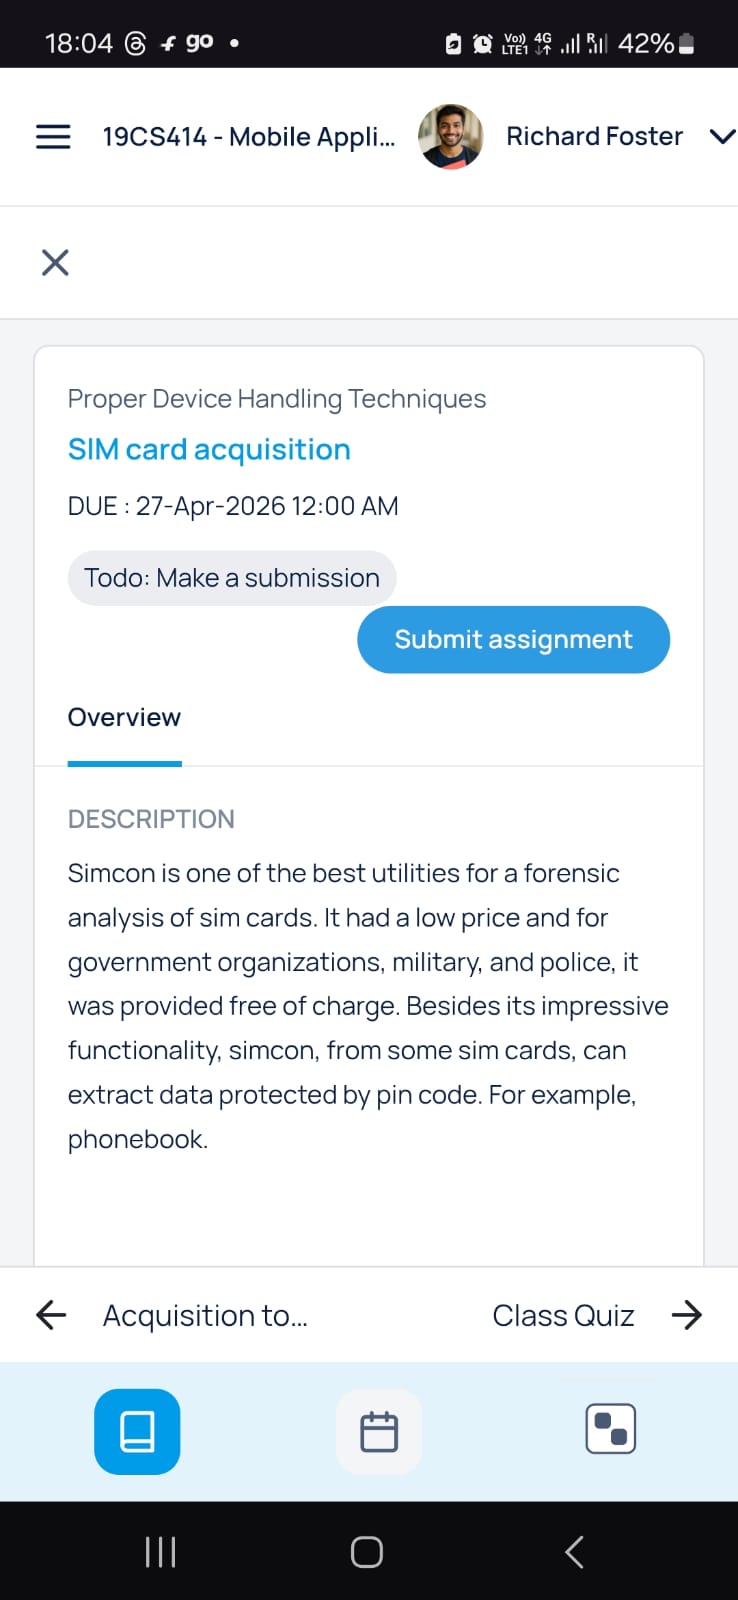Tap the Submit assignment button

pyautogui.click(x=513, y=639)
